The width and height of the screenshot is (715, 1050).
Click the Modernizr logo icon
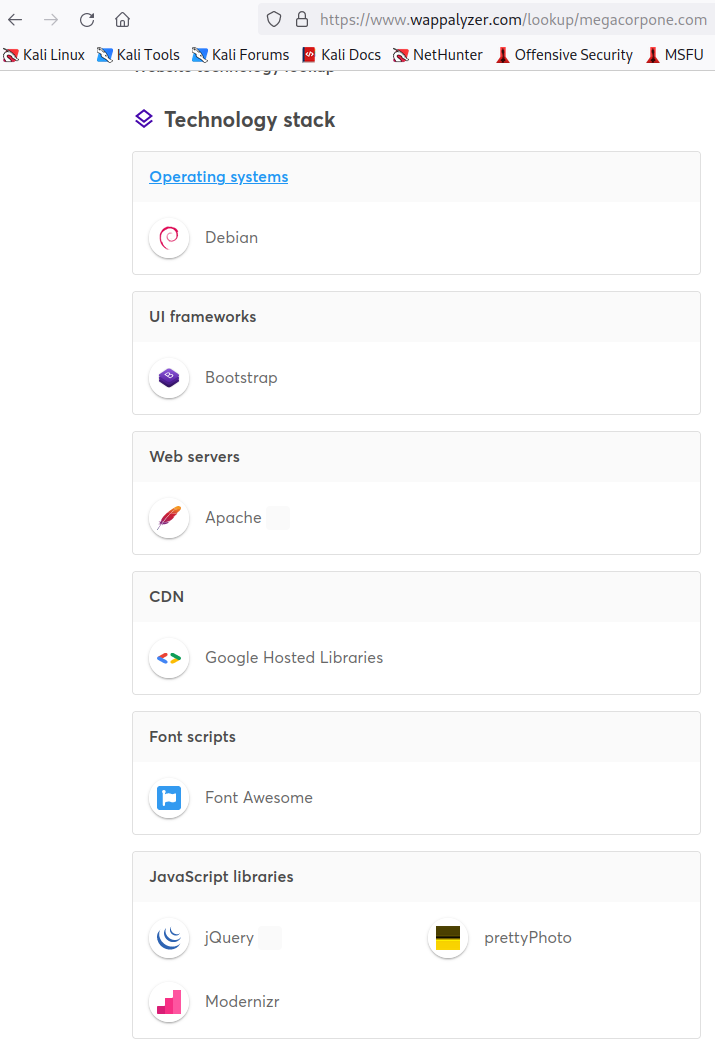(x=169, y=1002)
